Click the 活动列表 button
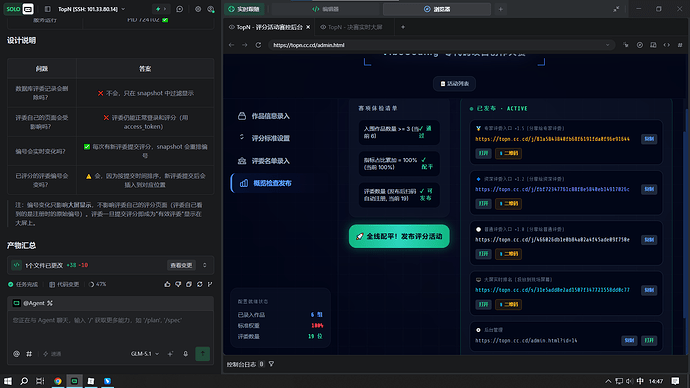Image resolution: width=690 pixels, height=388 pixels. coord(454,84)
